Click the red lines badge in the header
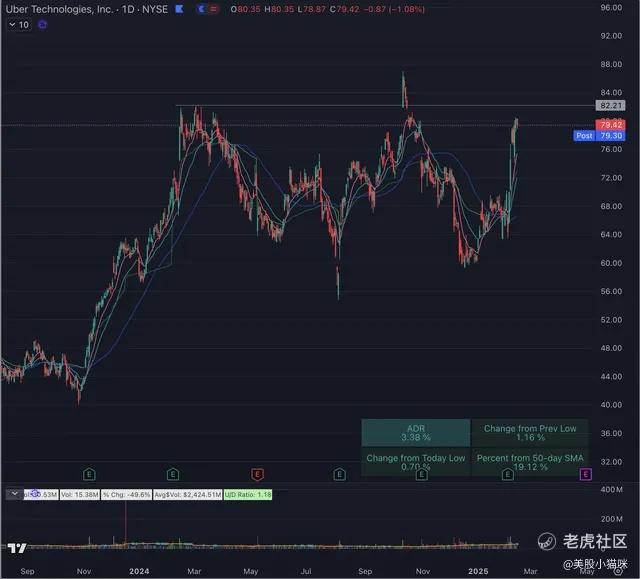 pos(213,9)
